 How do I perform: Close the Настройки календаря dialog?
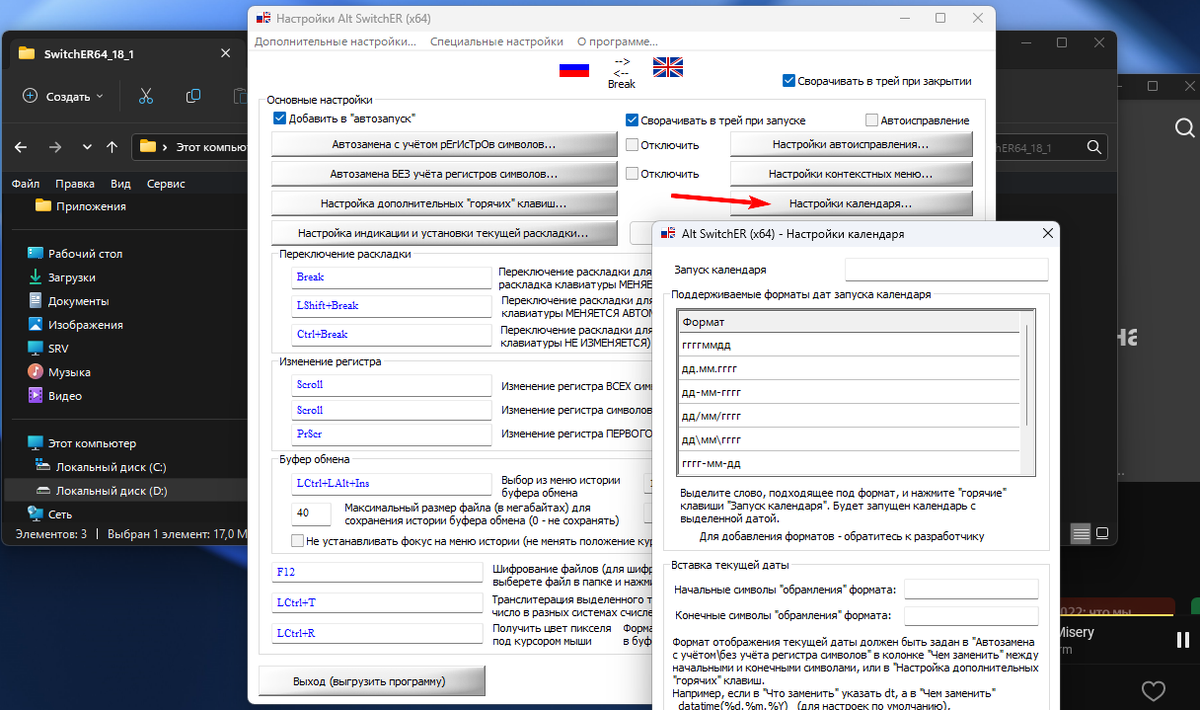pyautogui.click(x=1047, y=233)
